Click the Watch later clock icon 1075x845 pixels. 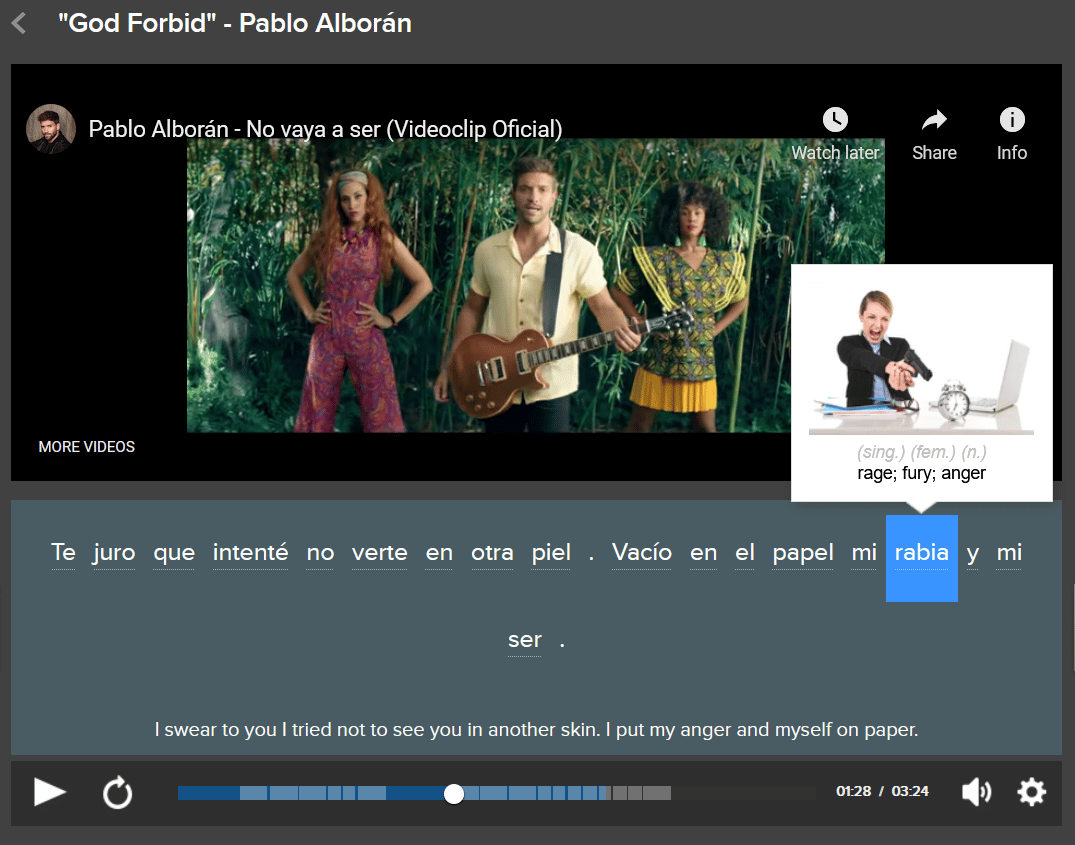(x=835, y=121)
